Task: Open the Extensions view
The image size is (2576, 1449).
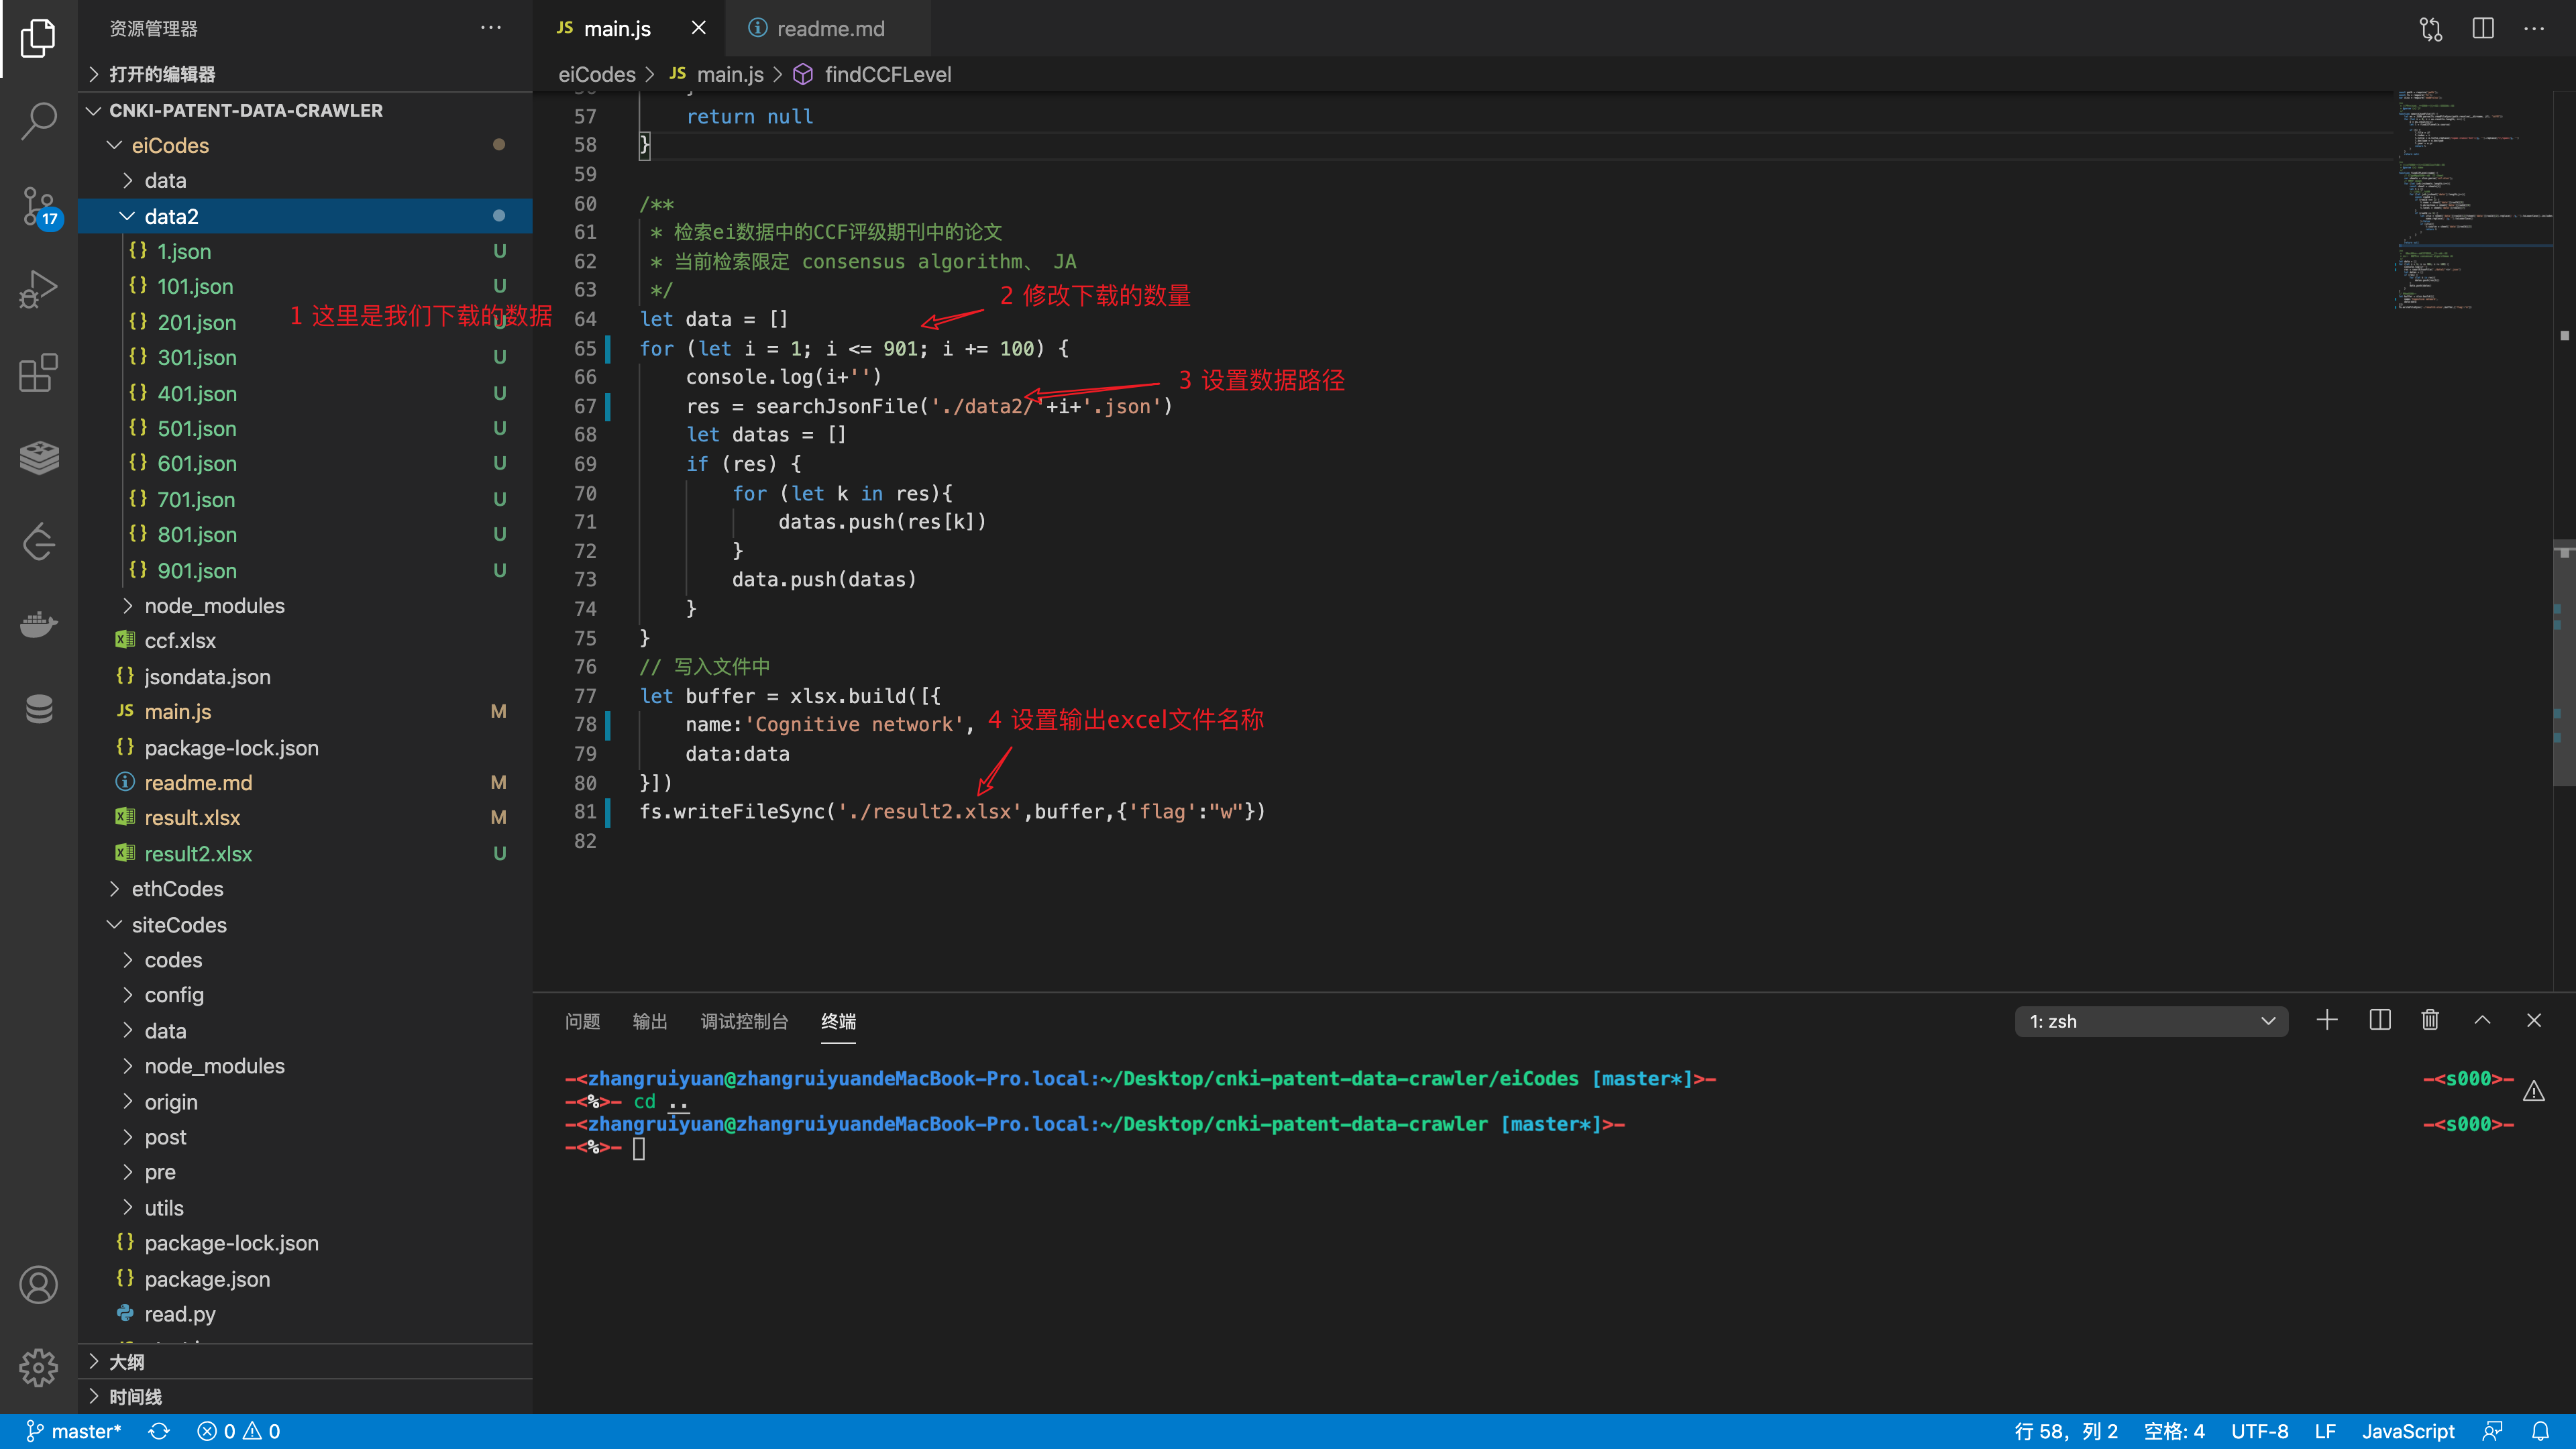Action: (38, 373)
